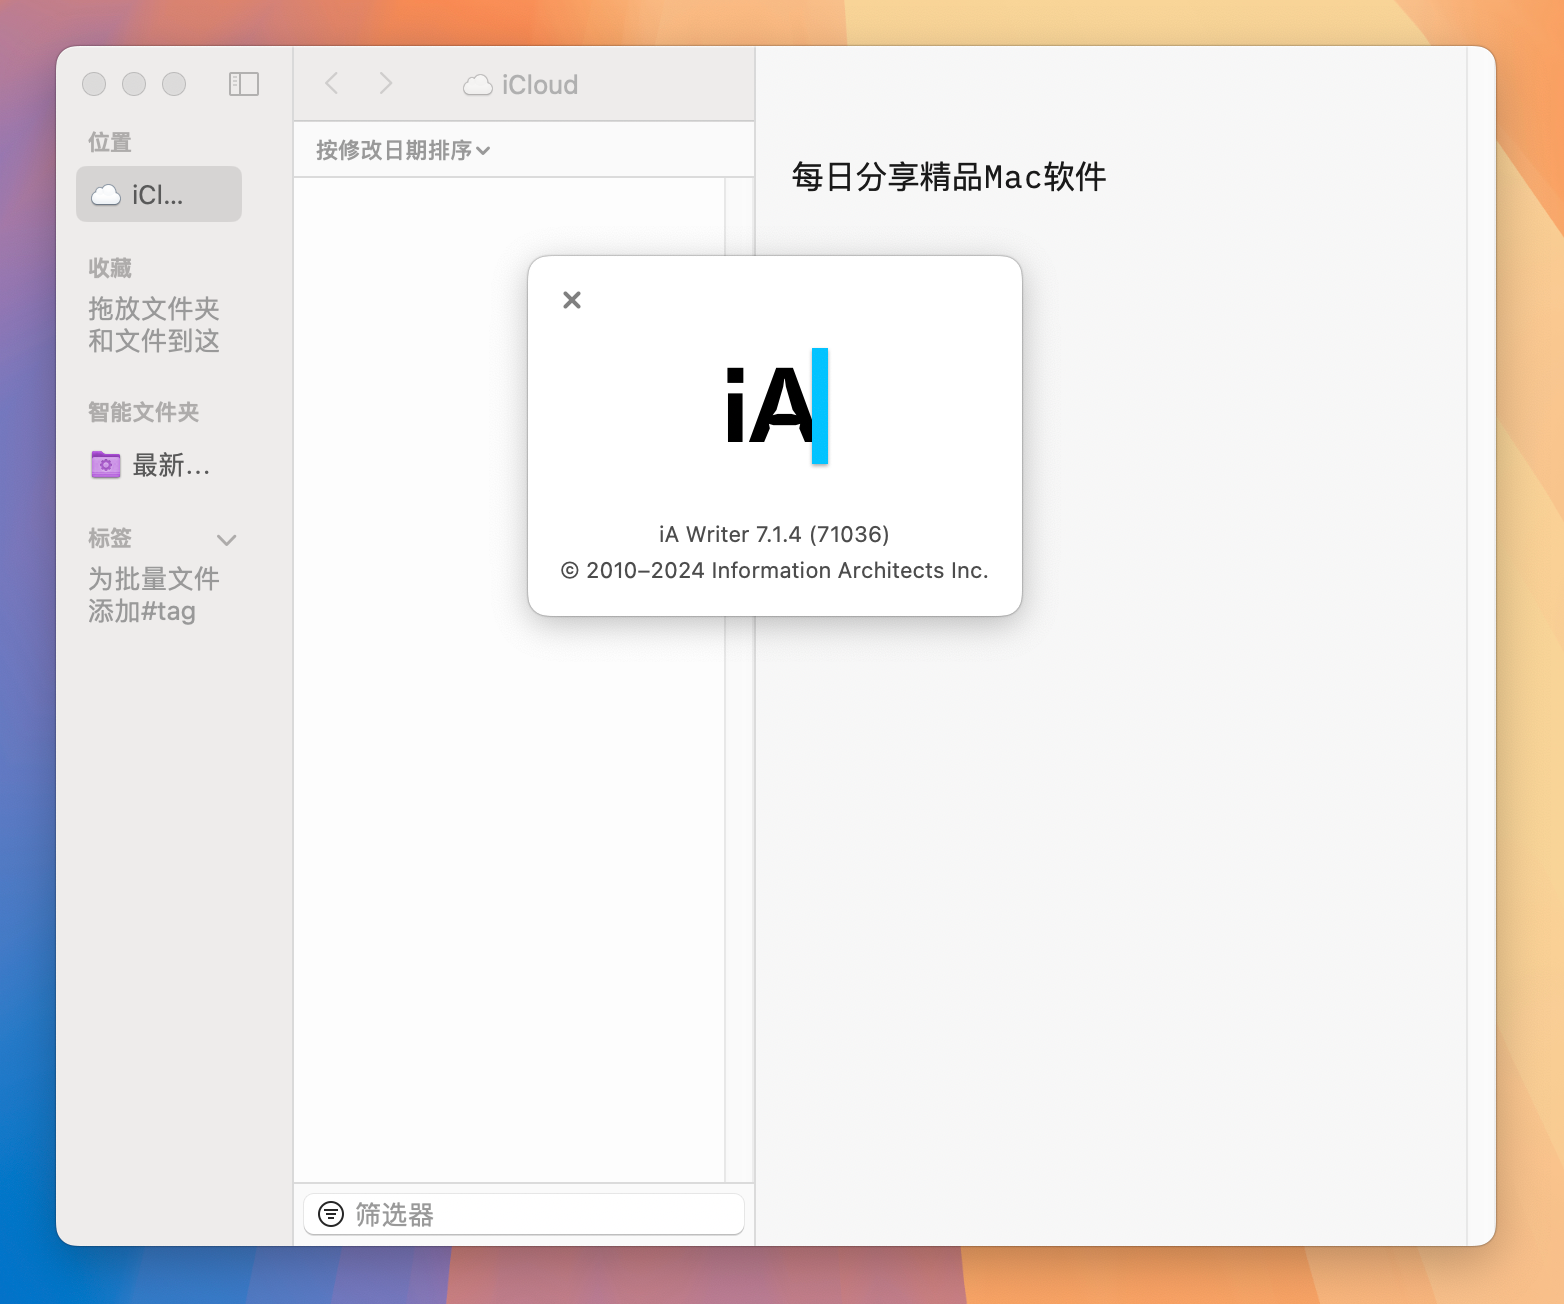Click the cloud icon beside the iCloud title
The height and width of the screenshot is (1304, 1564).
[478, 85]
